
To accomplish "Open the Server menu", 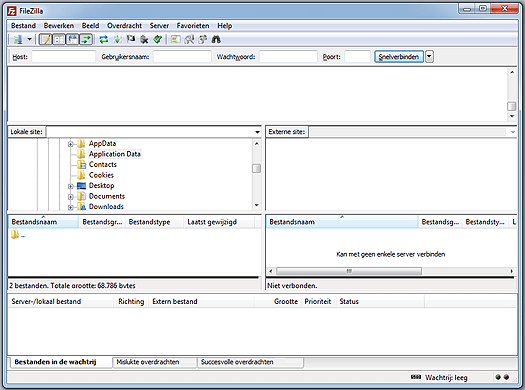I will 159,26.
